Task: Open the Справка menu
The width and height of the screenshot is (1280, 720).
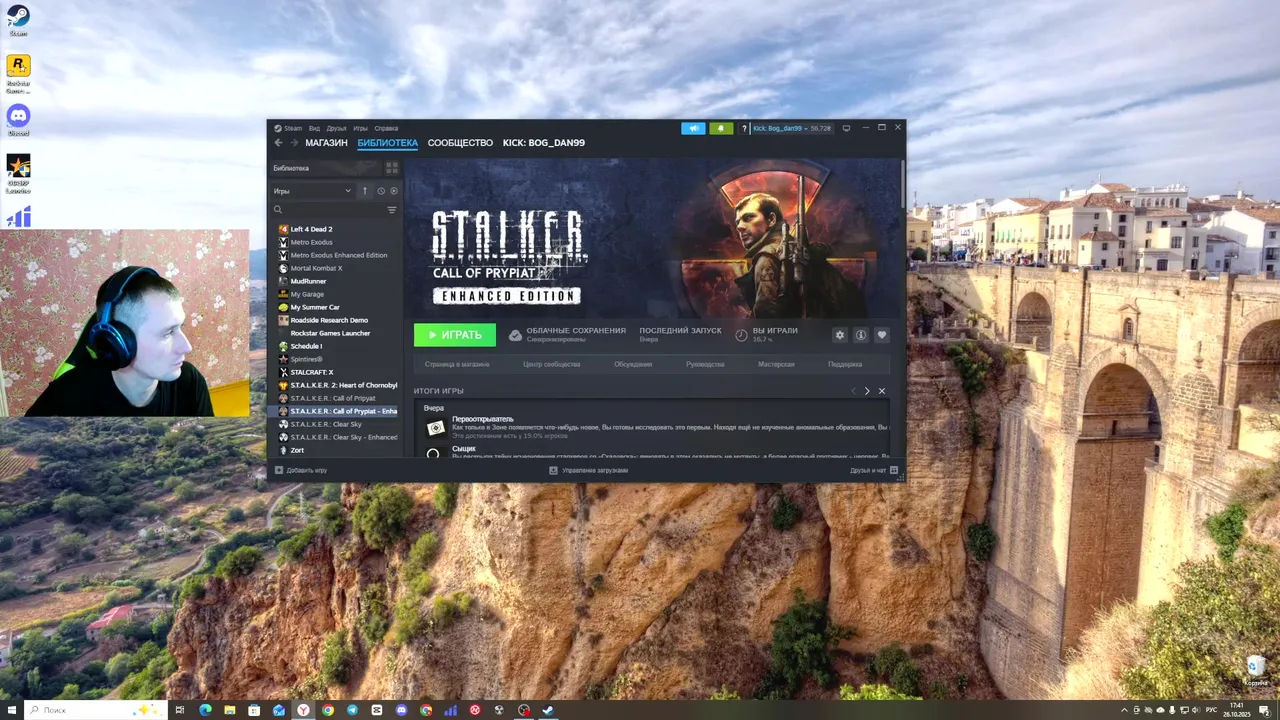Action: coord(386,128)
